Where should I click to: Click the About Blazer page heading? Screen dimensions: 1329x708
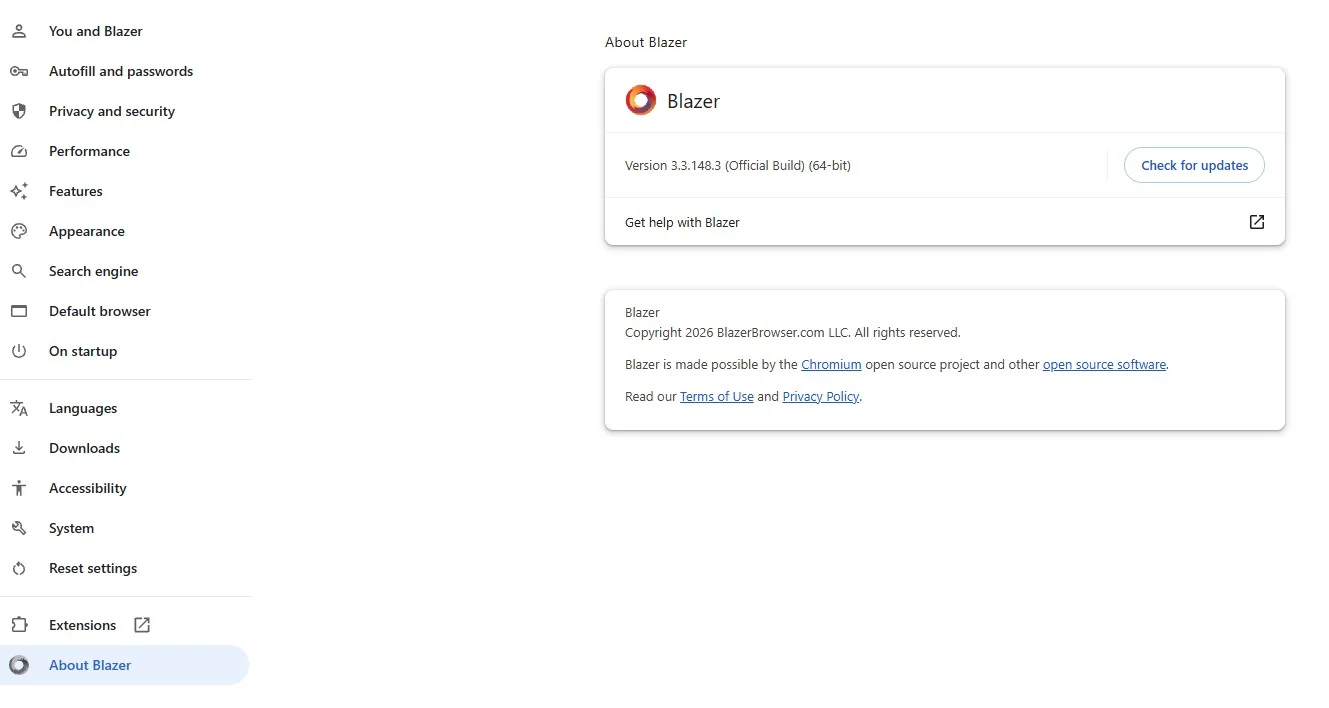646,42
